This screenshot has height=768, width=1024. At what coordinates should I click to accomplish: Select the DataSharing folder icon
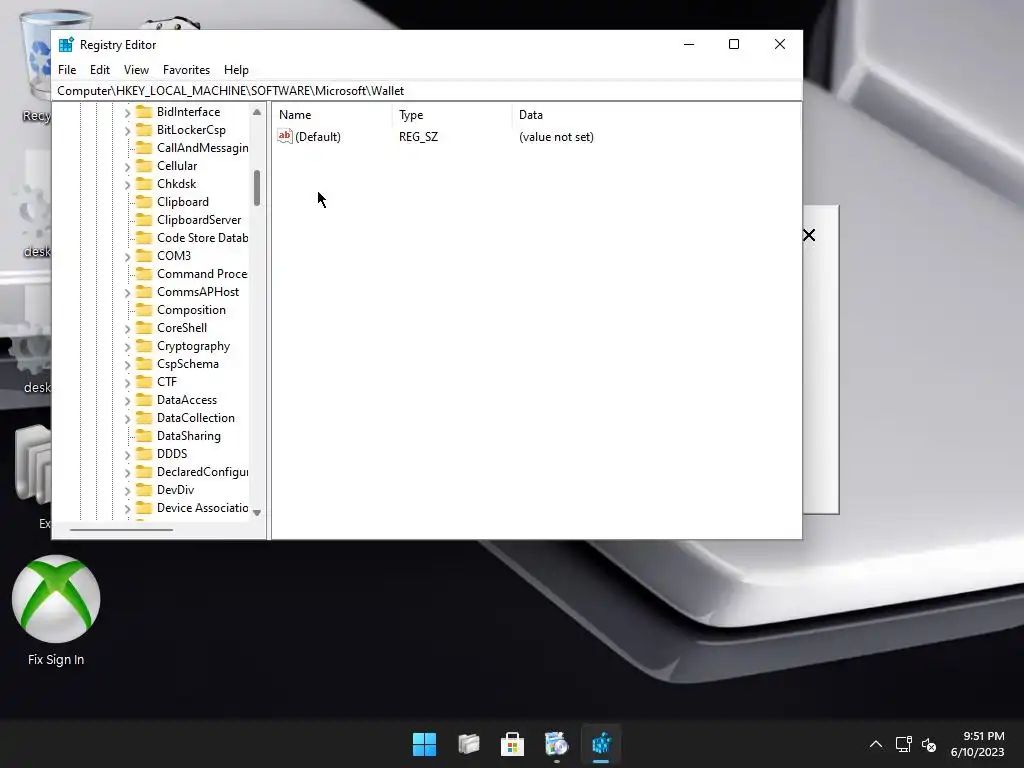[x=144, y=436]
